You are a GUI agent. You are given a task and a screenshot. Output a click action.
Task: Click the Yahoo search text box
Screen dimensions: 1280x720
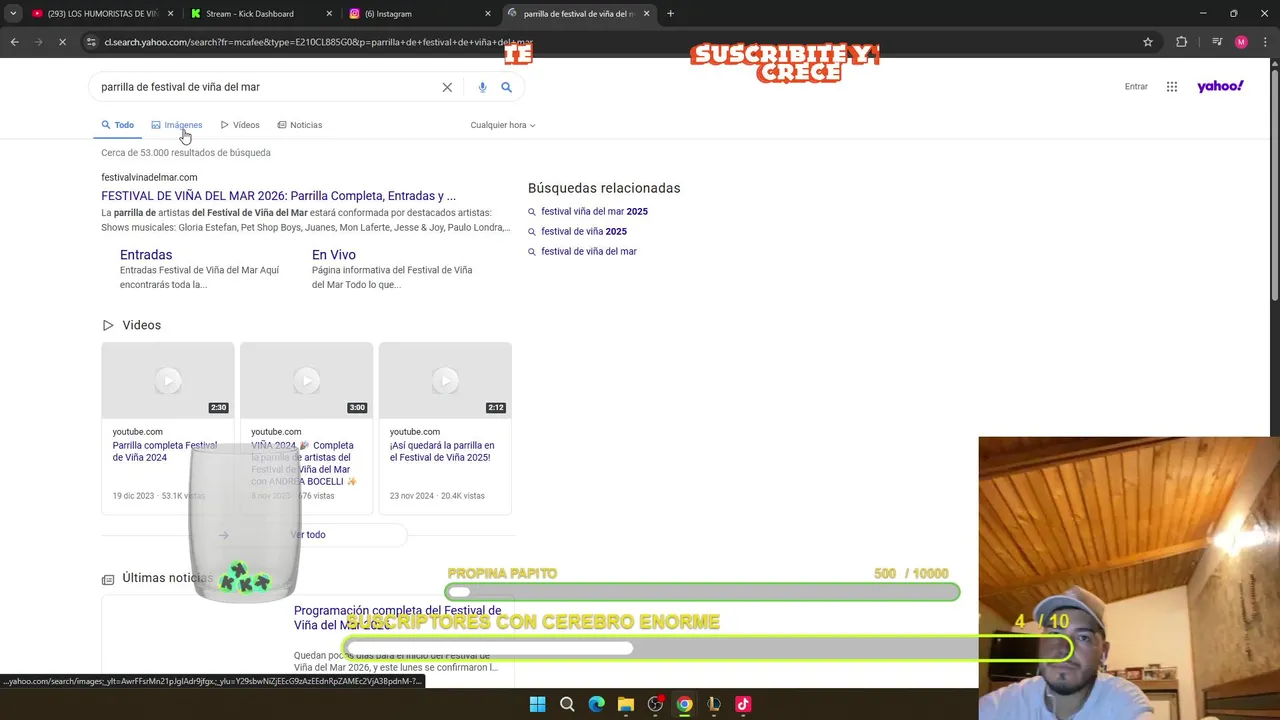click(x=265, y=87)
